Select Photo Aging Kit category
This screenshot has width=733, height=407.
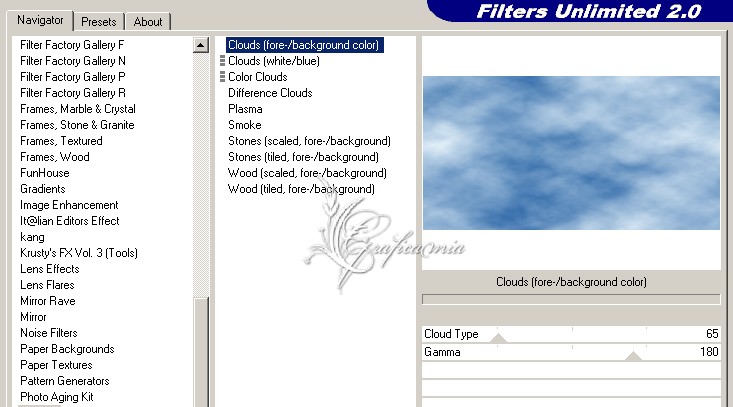coord(57,397)
